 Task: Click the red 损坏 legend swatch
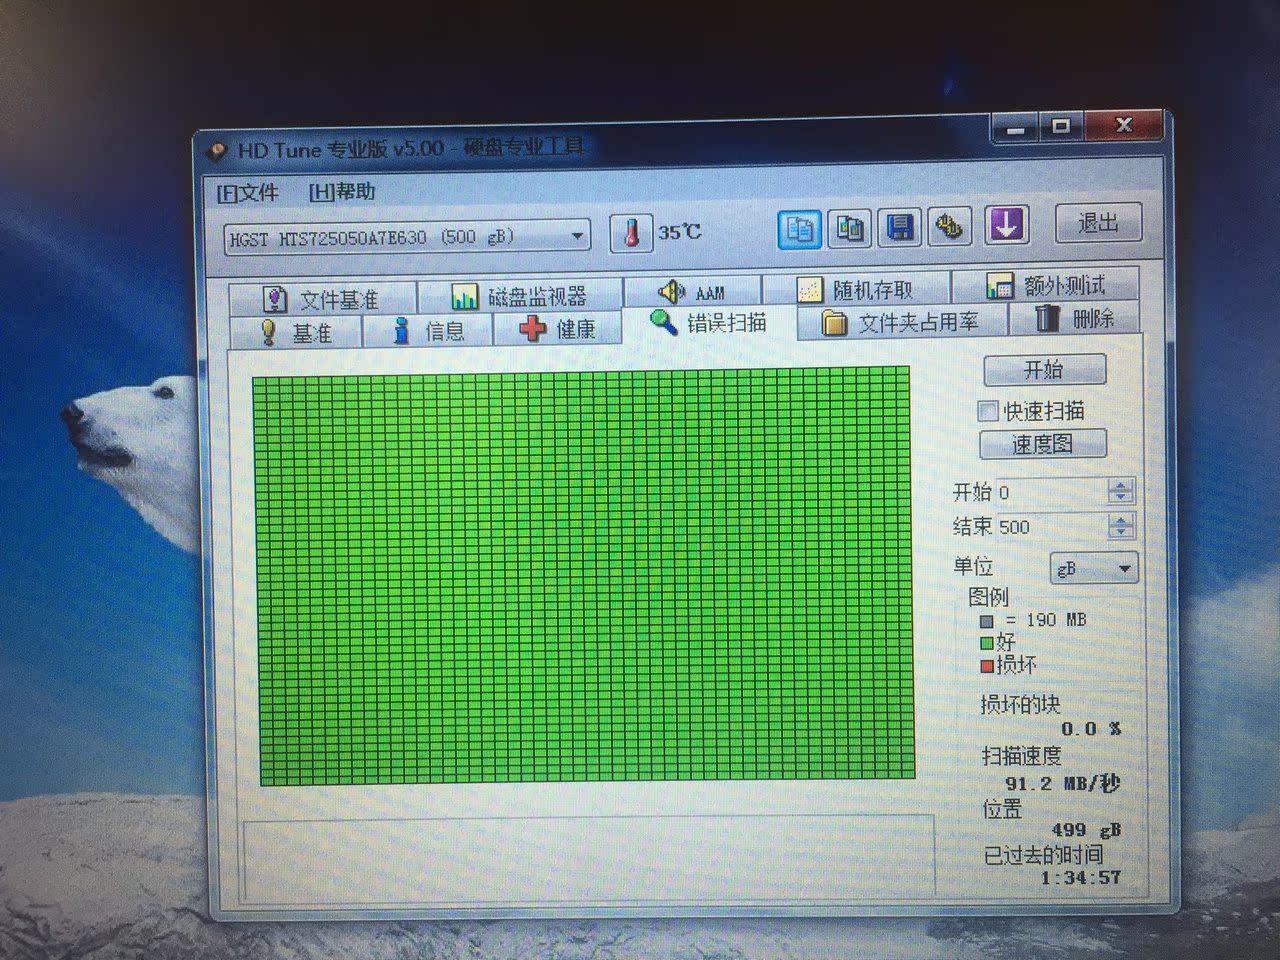pos(988,665)
